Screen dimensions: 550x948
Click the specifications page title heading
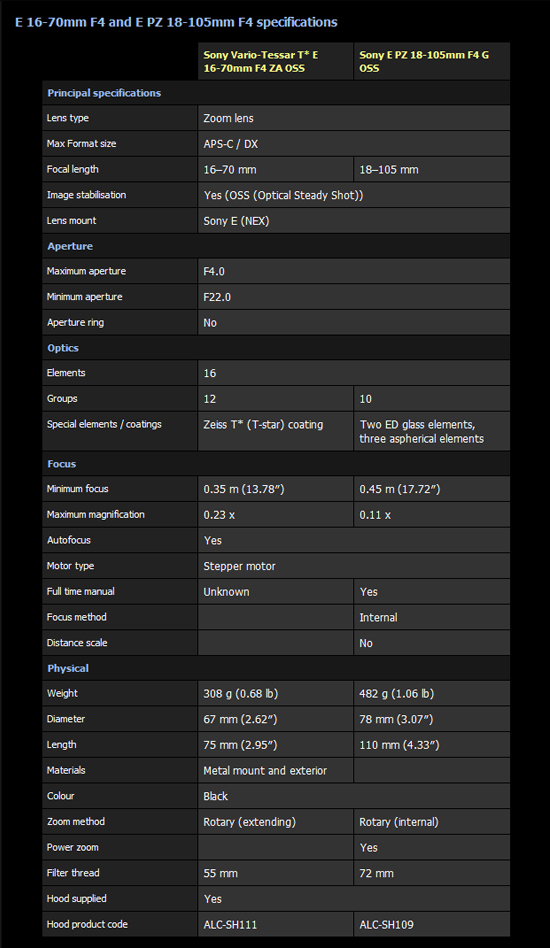[176, 22]
